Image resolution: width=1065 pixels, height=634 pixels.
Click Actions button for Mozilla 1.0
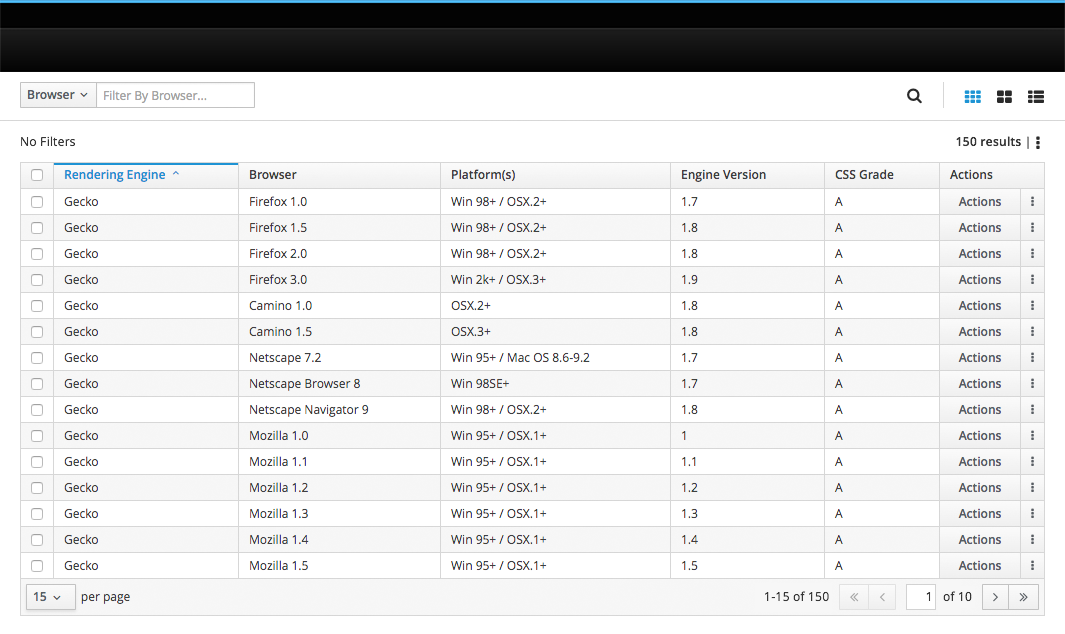980,436
